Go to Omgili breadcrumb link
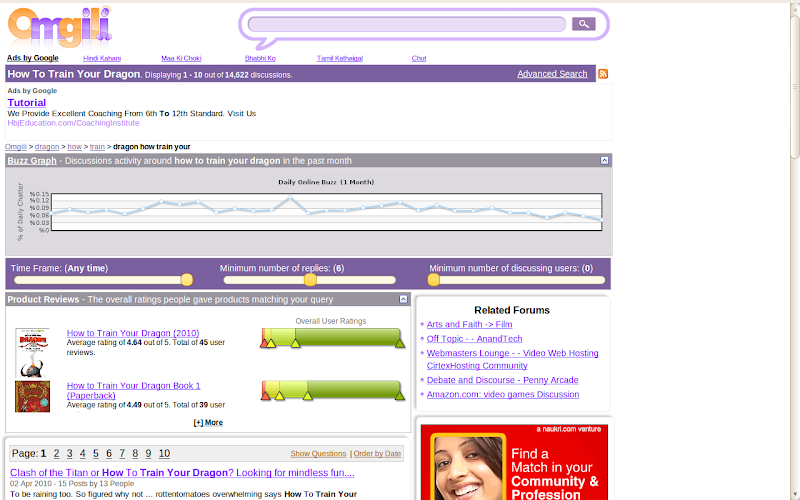 [x=16, y=147]
